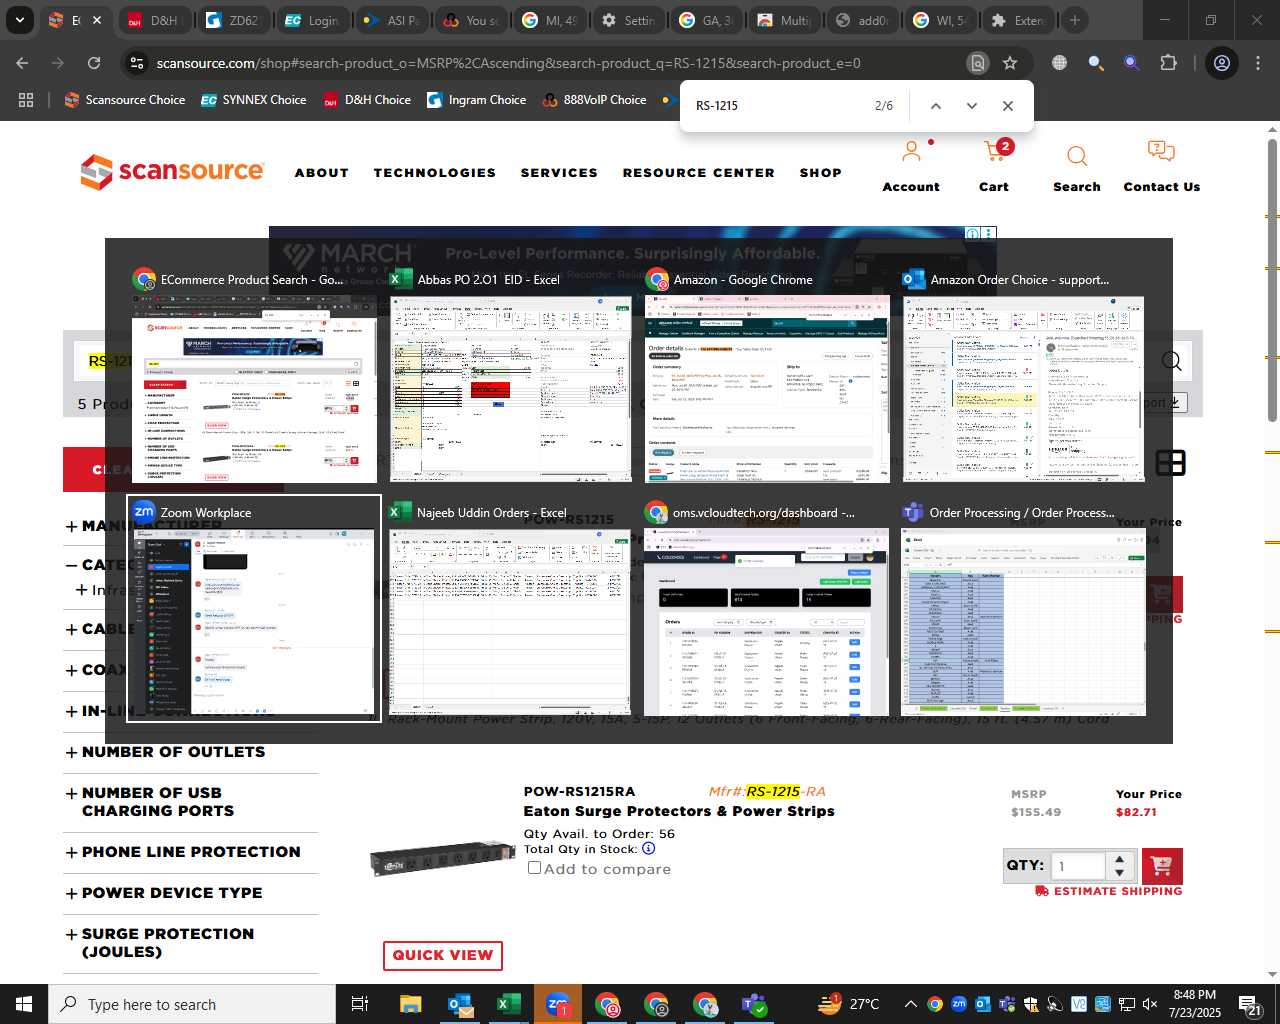Click the ScanSource logo
Screen dimensions: 1280x1024
[x=172, y=172]
